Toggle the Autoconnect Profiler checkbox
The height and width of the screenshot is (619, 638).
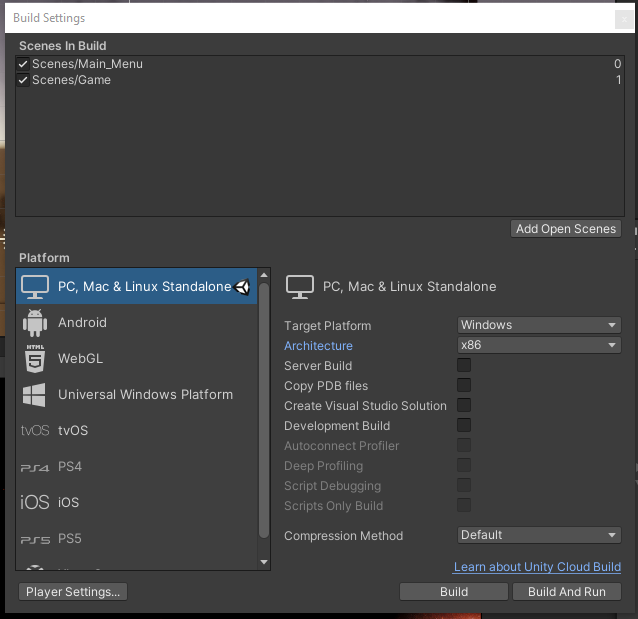click(x=464, y=445)
